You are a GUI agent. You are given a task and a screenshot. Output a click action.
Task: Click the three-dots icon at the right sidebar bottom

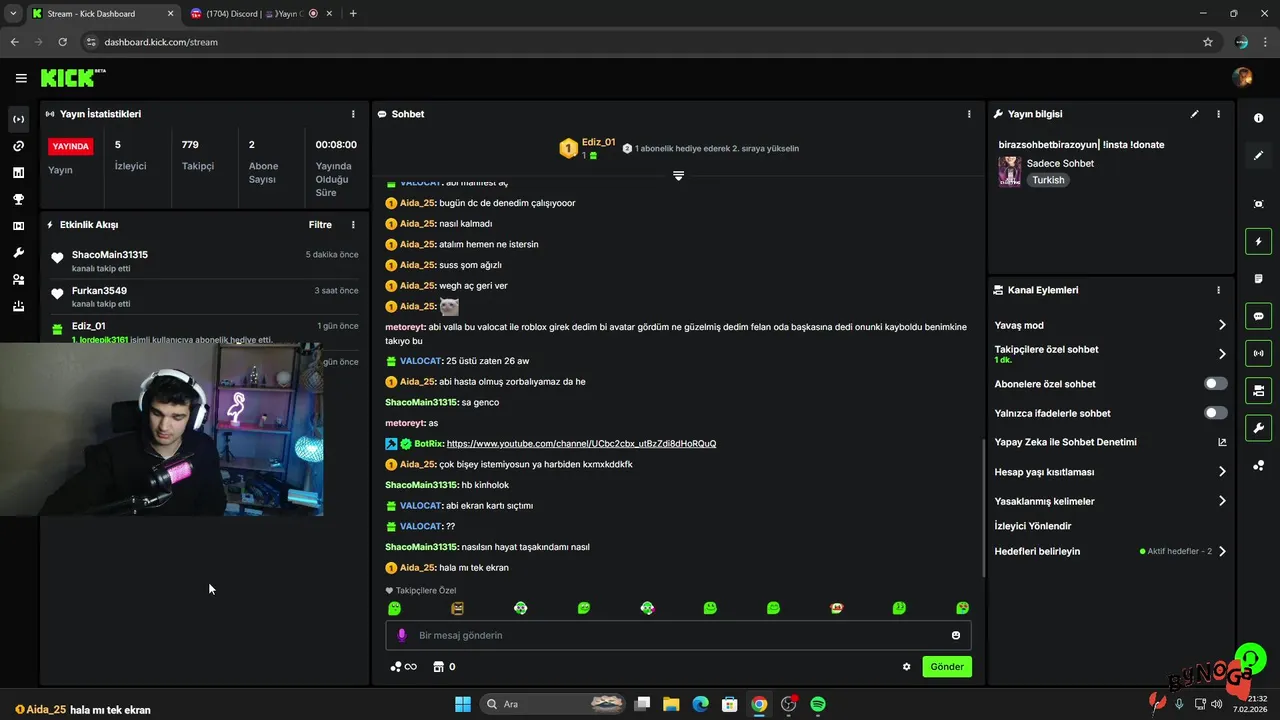point(1258,465)
